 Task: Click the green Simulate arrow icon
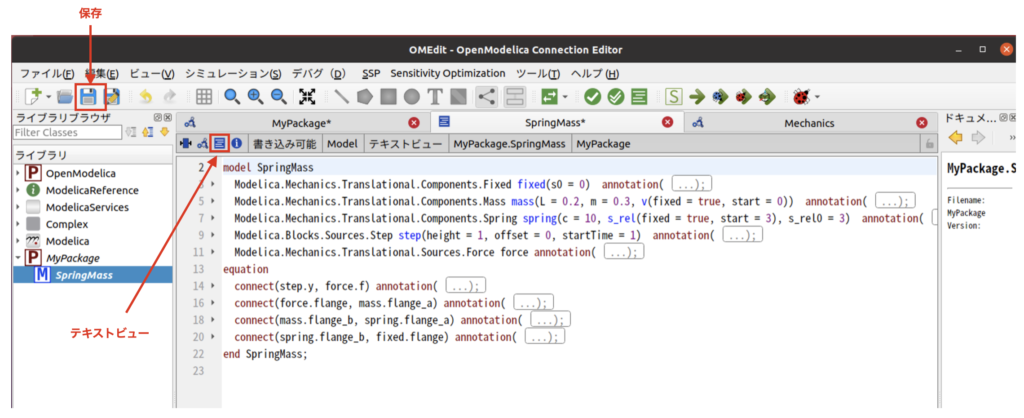697,97
